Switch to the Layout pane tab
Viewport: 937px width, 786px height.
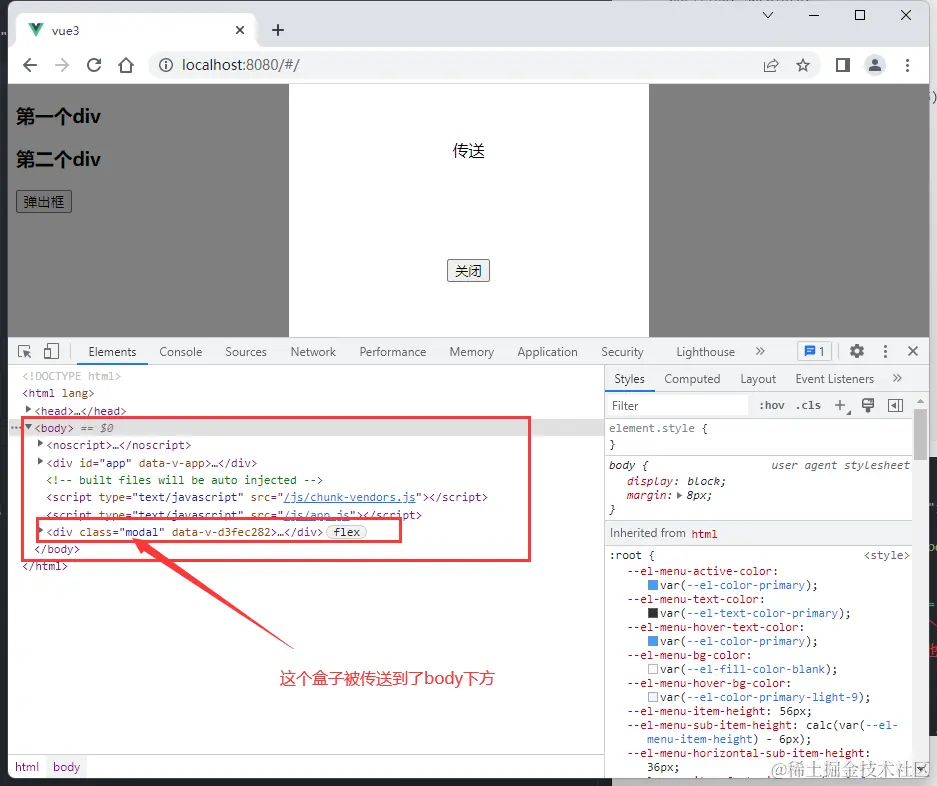[x=758, y=378]
